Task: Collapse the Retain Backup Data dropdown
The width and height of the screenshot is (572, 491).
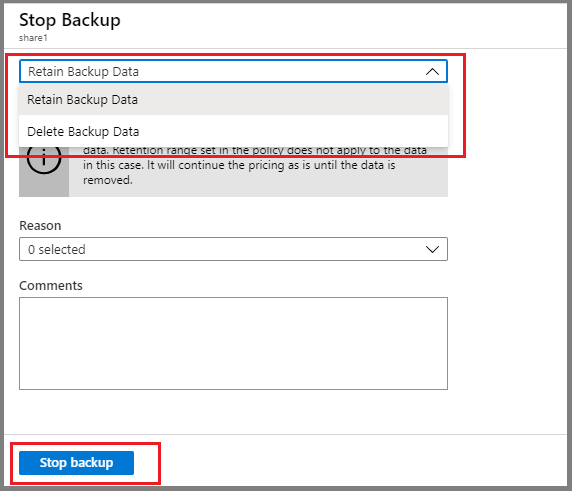Action: (233, 71)
